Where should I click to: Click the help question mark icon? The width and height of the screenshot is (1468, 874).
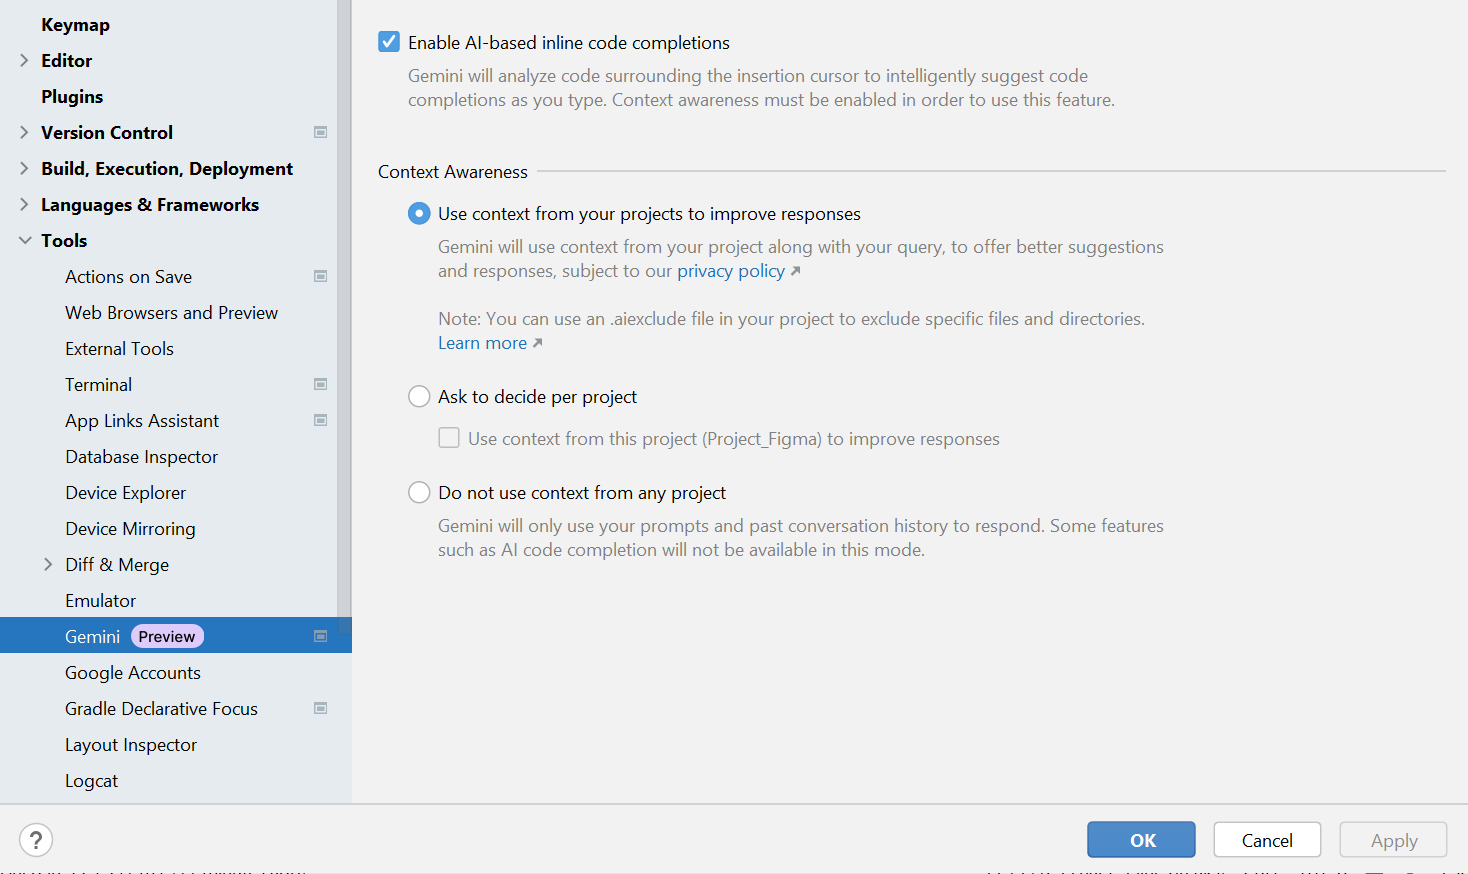[36, 840]
